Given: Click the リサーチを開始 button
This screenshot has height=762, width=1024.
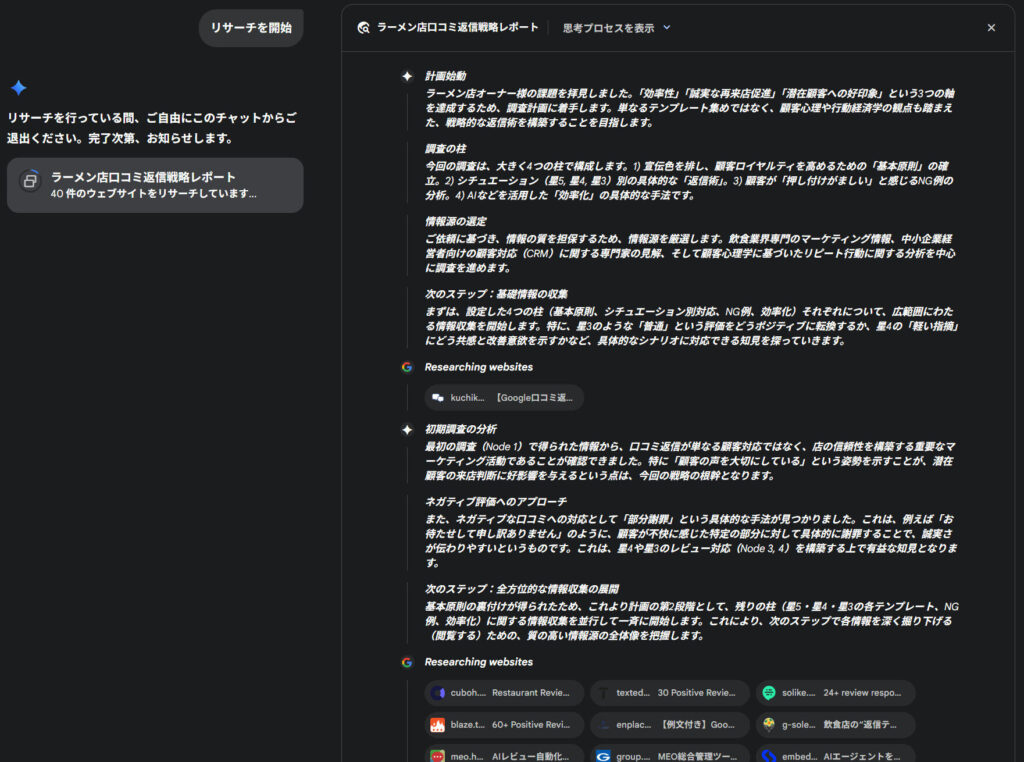Looking at the screenshot, I should (250, 27).
